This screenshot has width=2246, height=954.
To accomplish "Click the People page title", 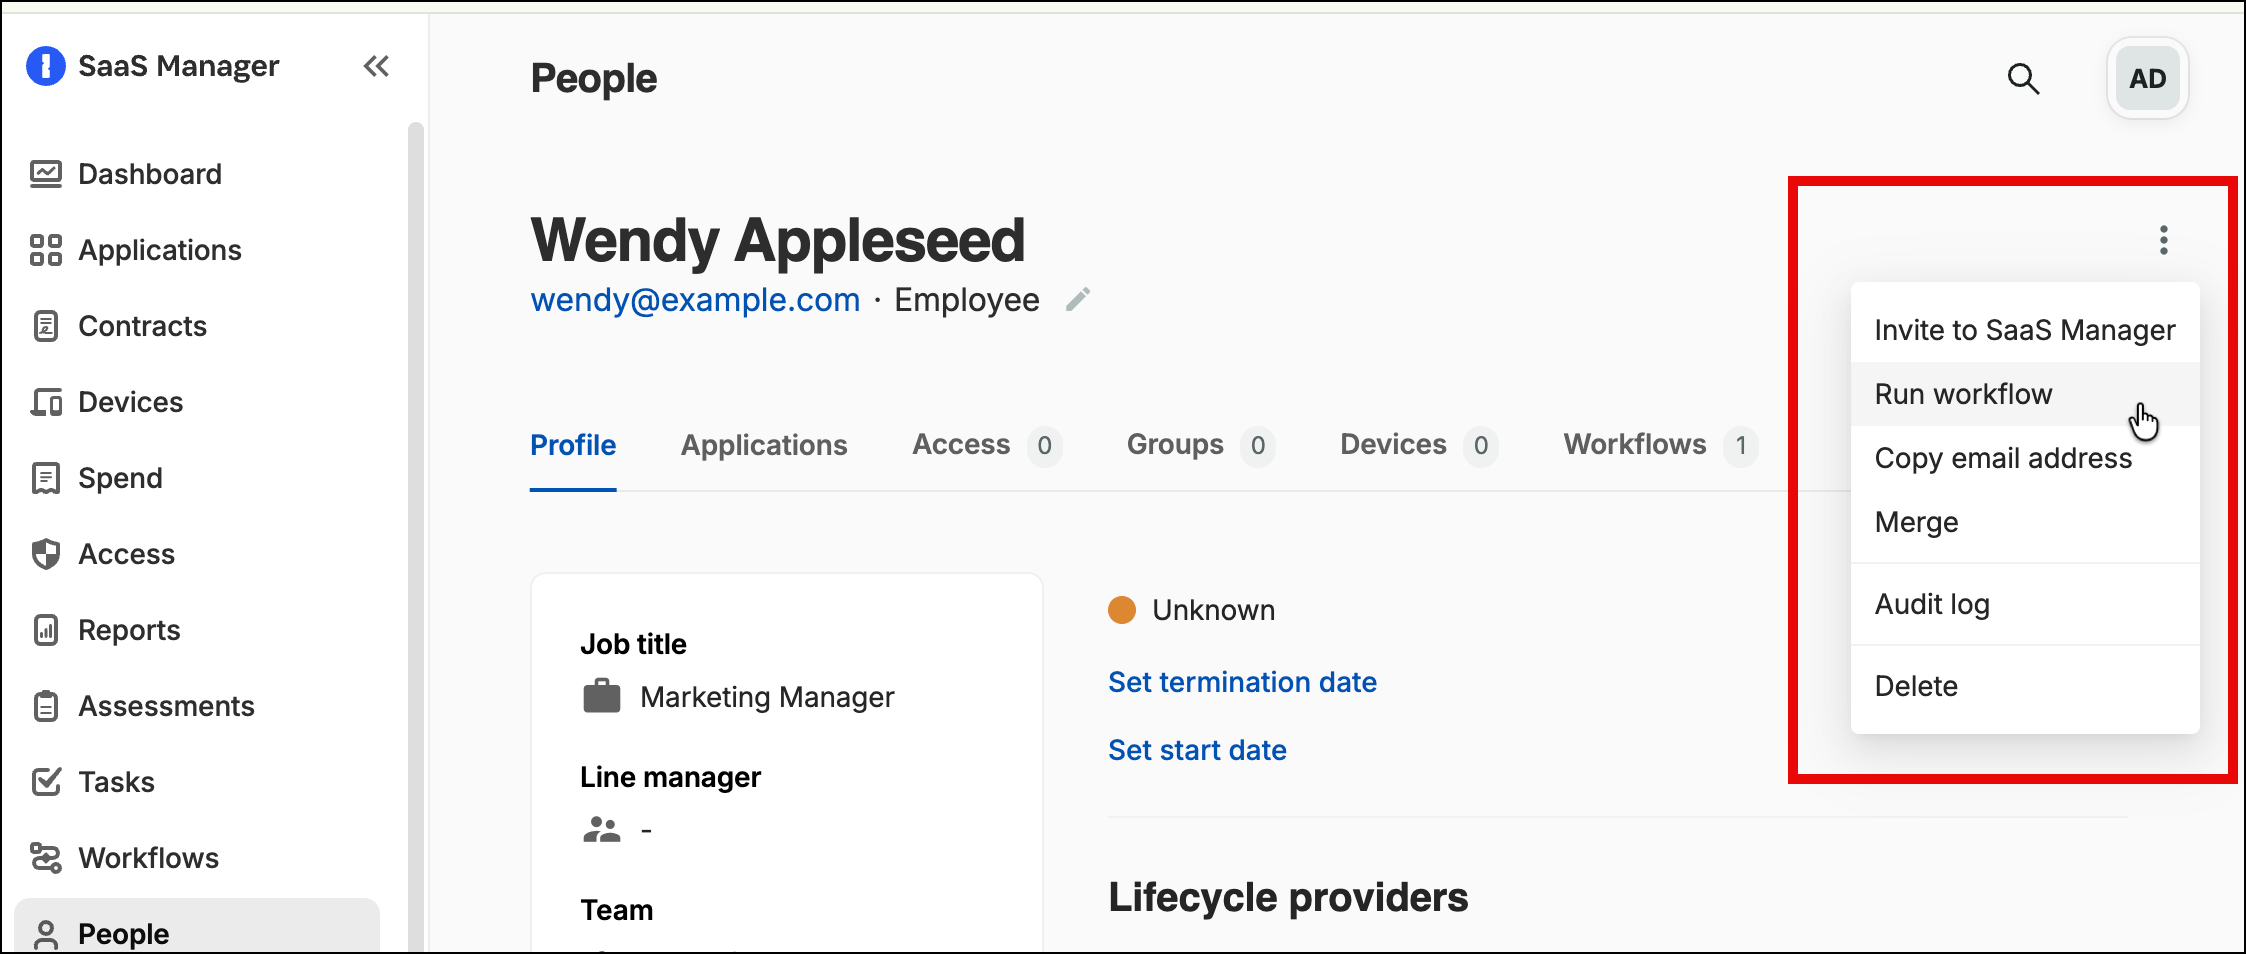I will [x=594, y=78].
